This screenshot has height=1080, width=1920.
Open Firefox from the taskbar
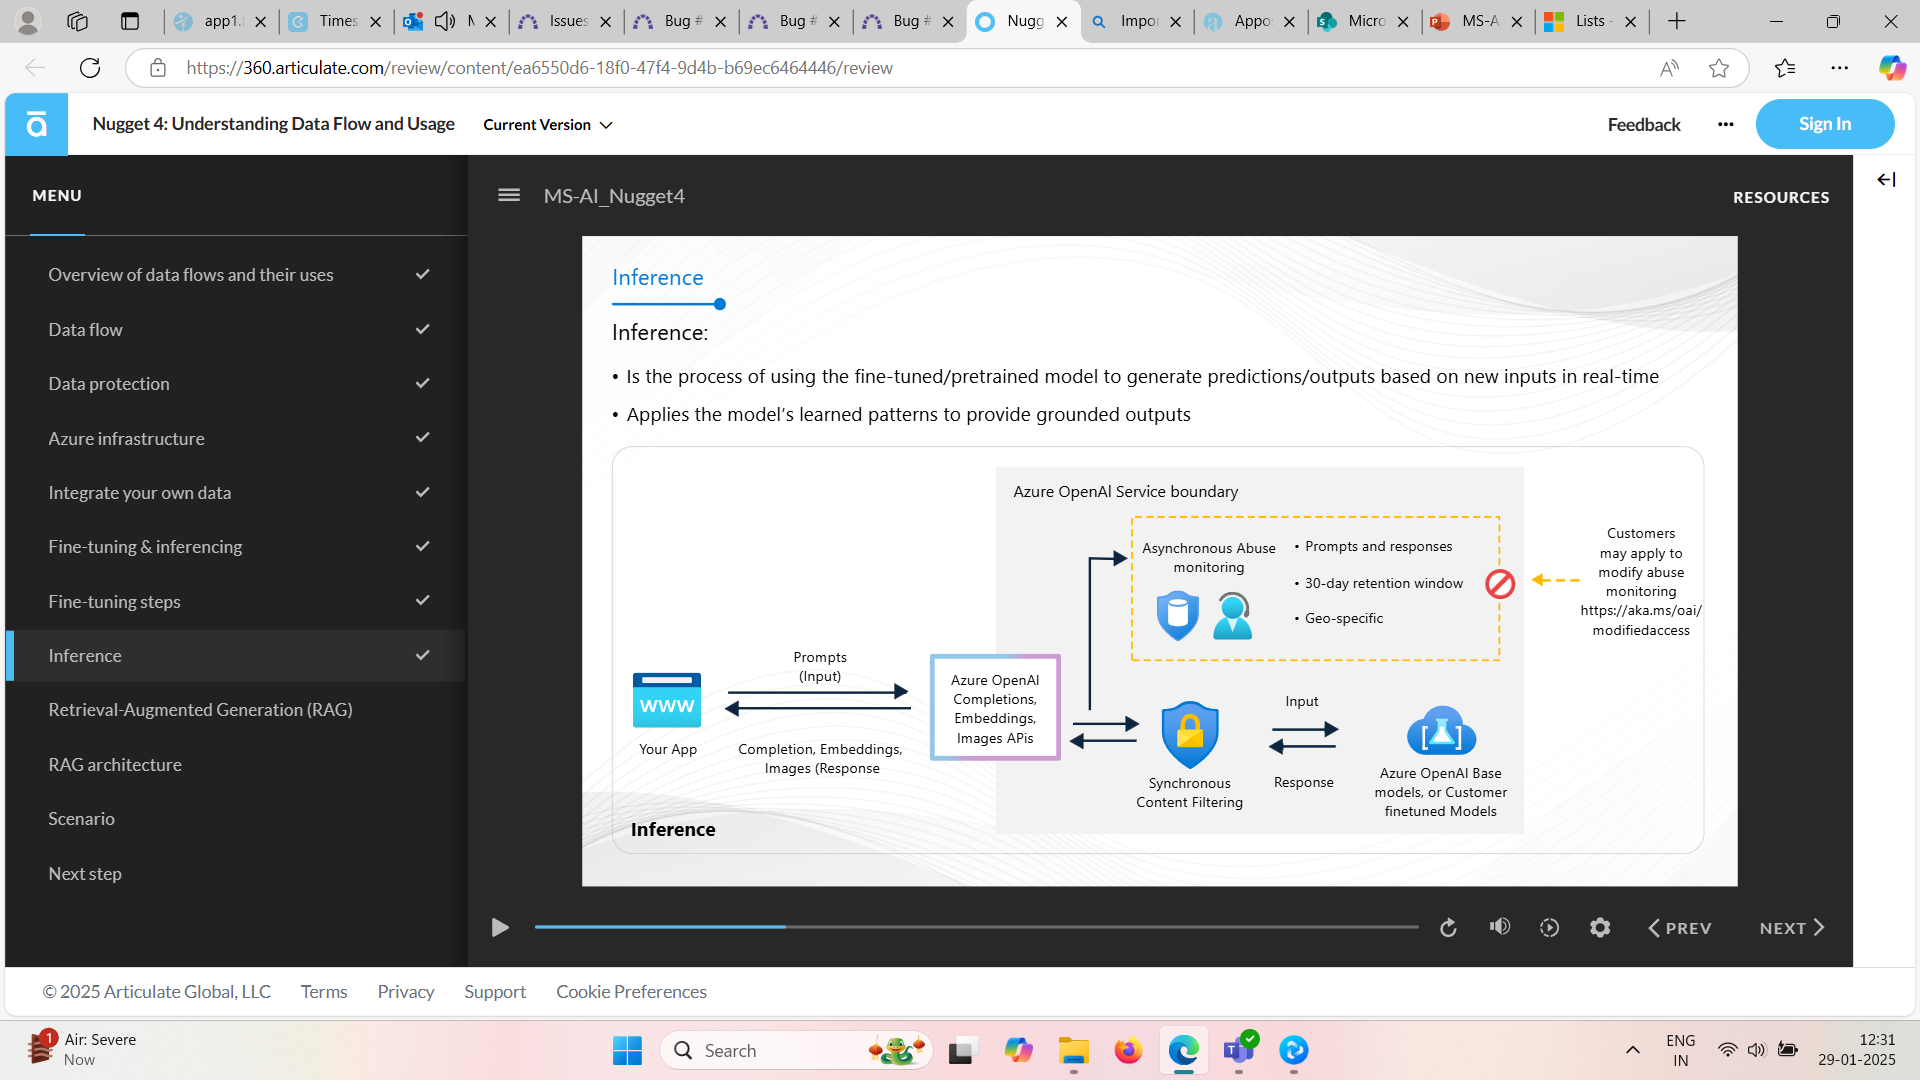1129,1051
